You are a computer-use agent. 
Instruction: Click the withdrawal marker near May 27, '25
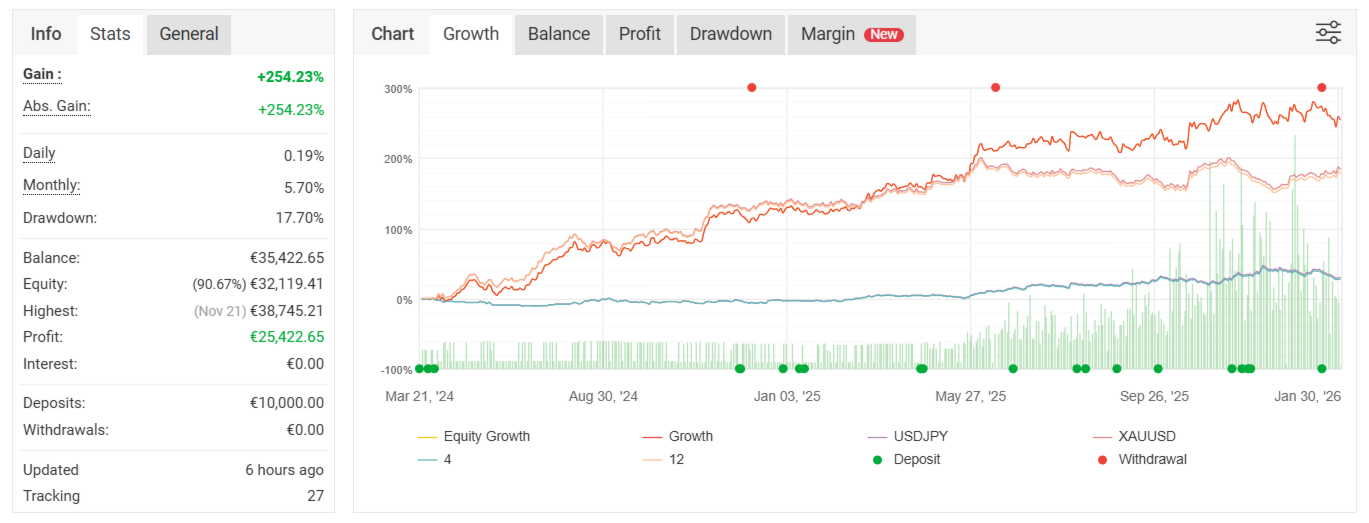coord(995,88)
